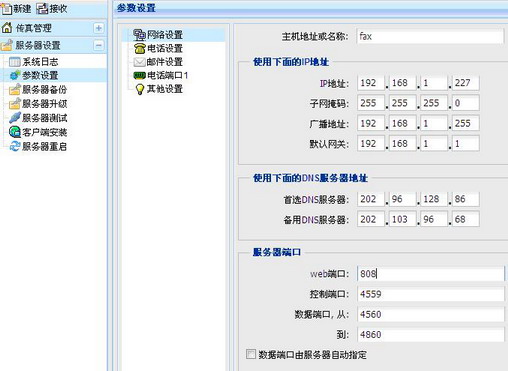
Task: Click the 服务器端口 group title
Action: click(x=277, y=252)
